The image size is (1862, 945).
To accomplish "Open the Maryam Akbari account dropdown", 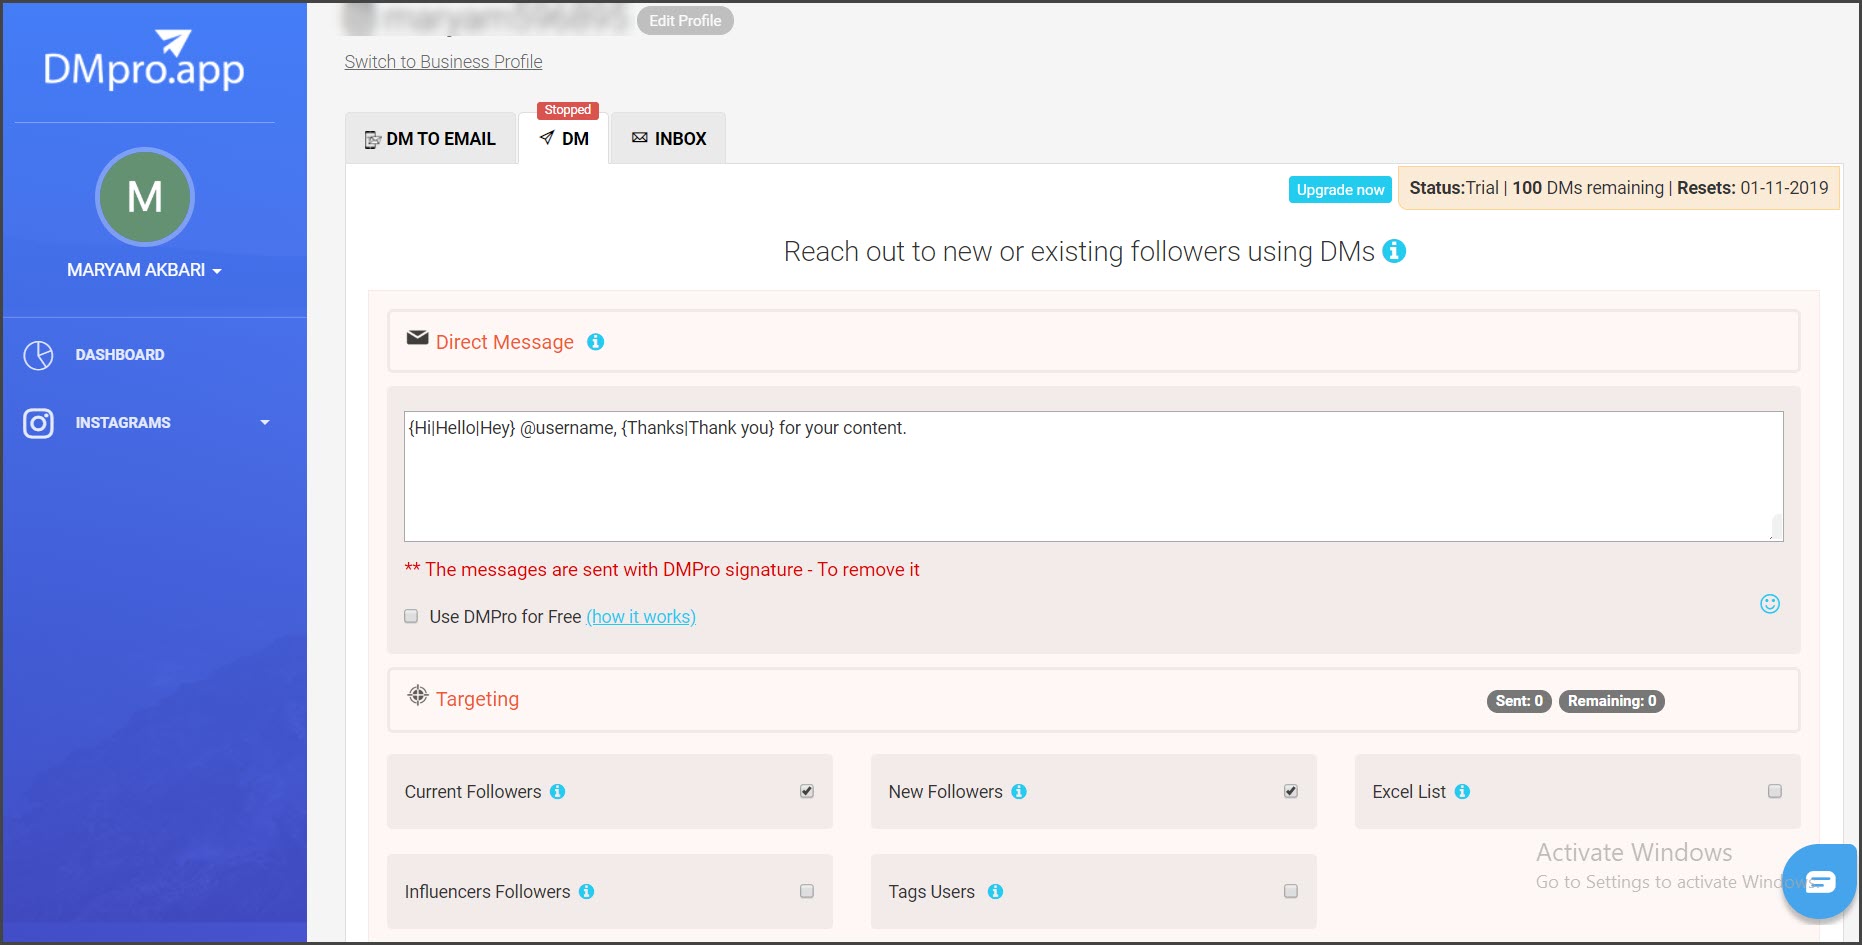I will [144, 270].
